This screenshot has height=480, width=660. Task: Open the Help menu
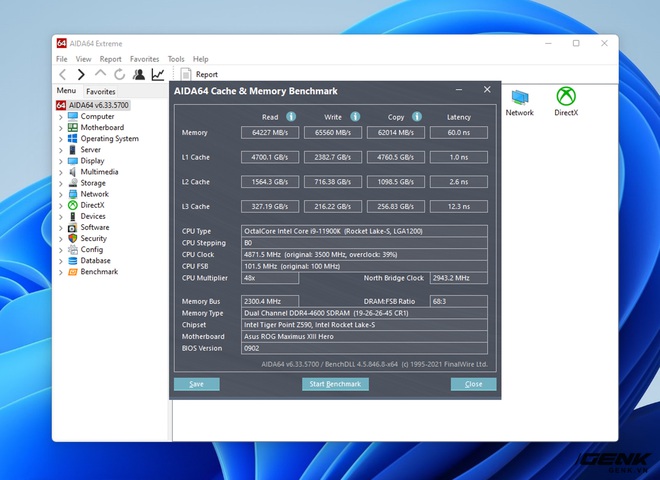coord(201,59)
